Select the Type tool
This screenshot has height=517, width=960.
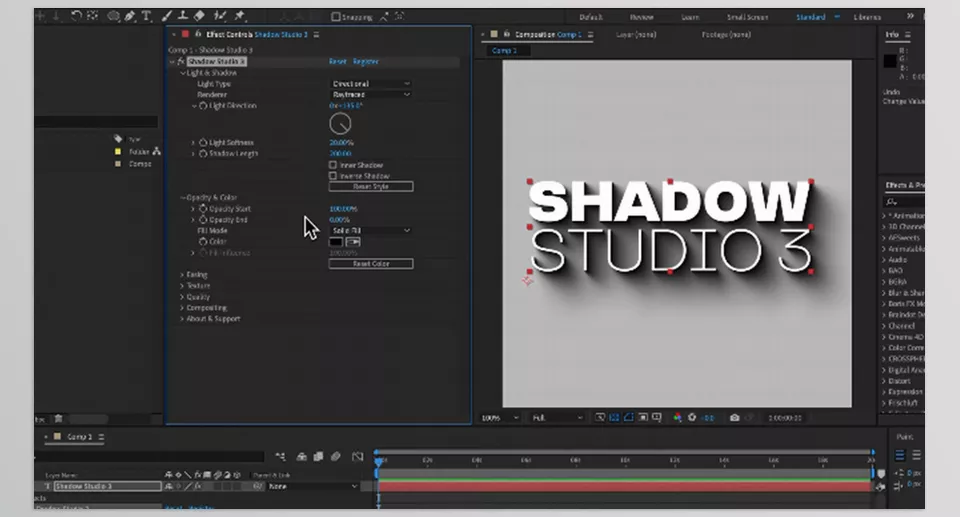tap(146, 17)
